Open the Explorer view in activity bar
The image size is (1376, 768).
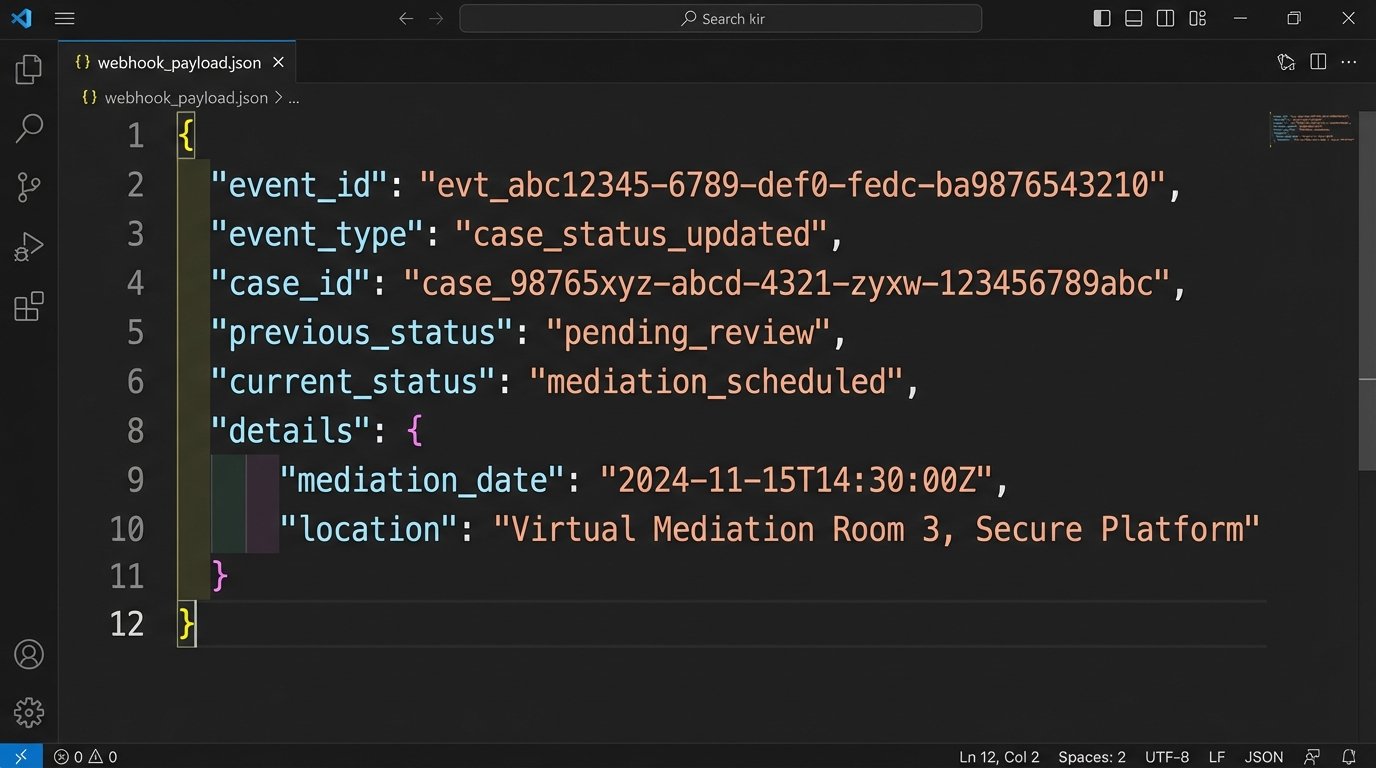(29, 69)
